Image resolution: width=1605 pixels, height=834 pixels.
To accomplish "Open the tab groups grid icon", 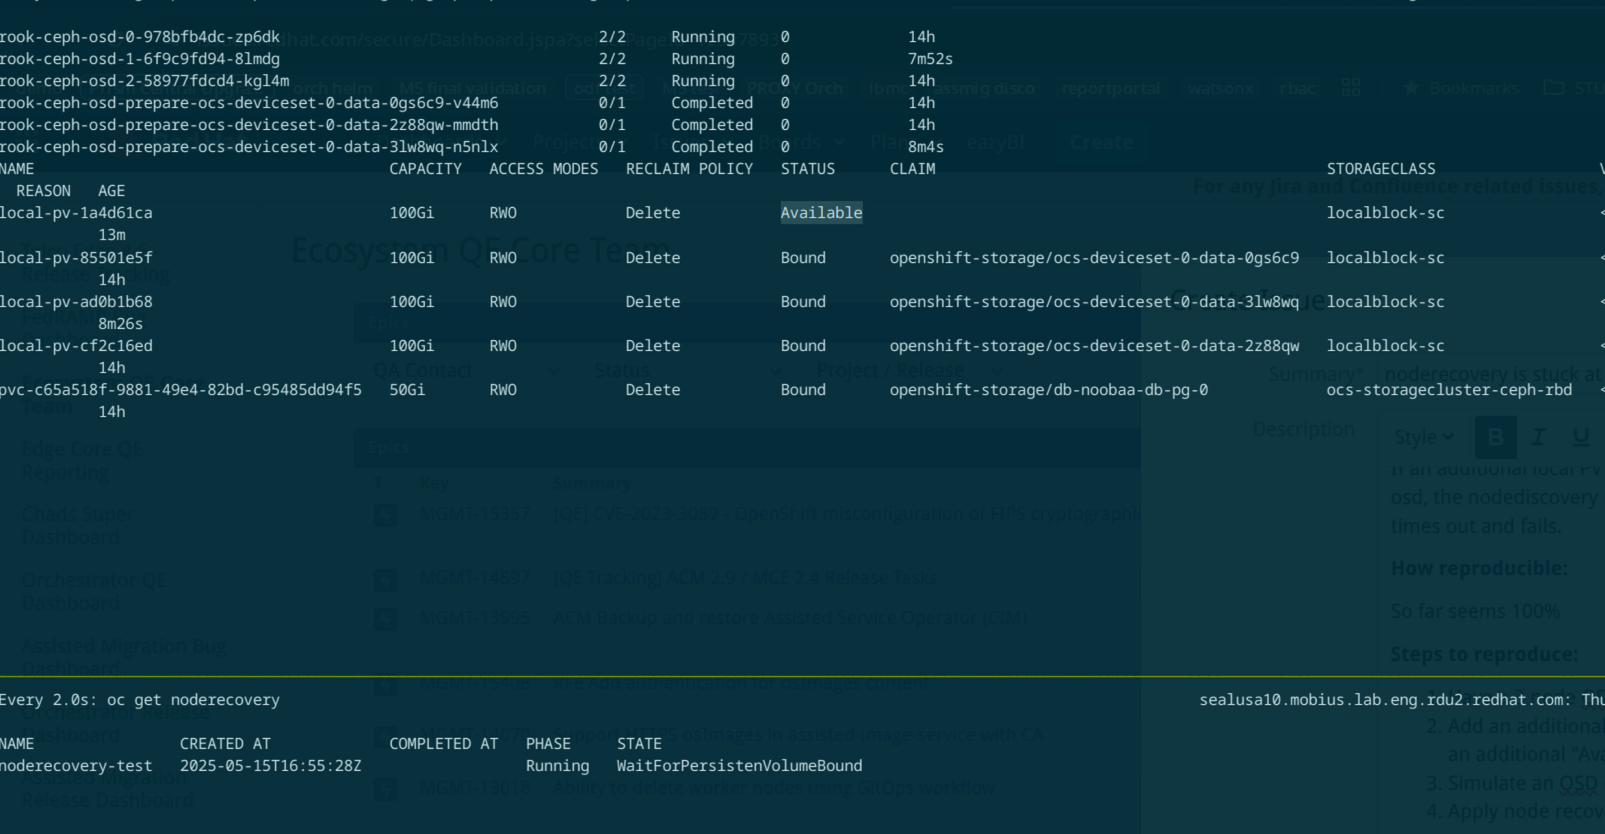I will (1351, 88).
